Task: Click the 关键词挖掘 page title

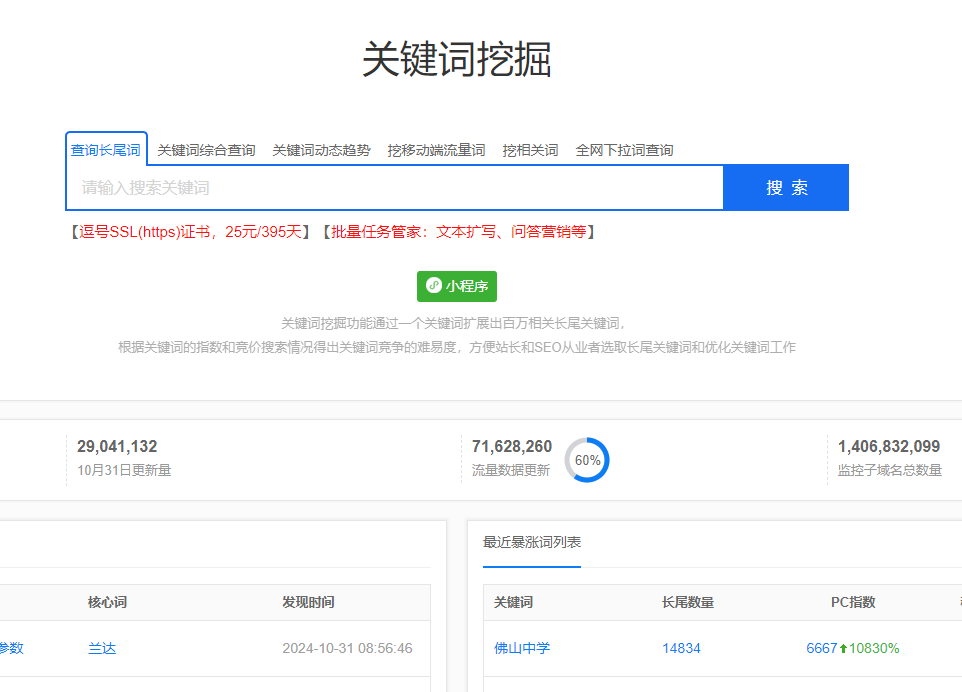Action: [457, 60]
